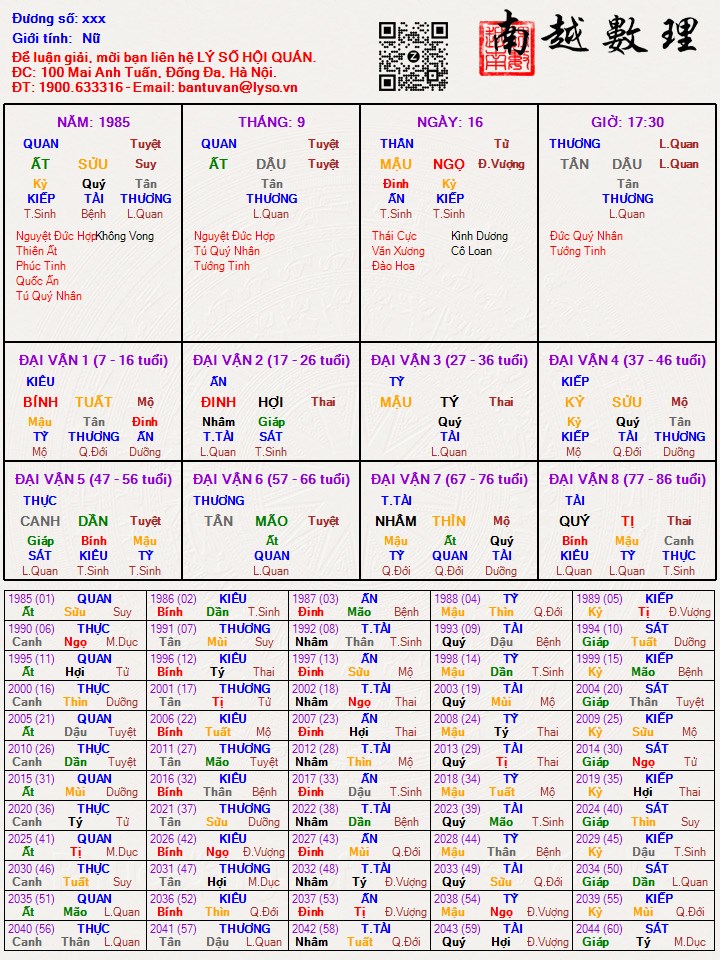Click 'Đ.Vượng' in the NGÀY column
Viewport: 720px width, 960px height.
pyautogui.click(x=501, y=164)
